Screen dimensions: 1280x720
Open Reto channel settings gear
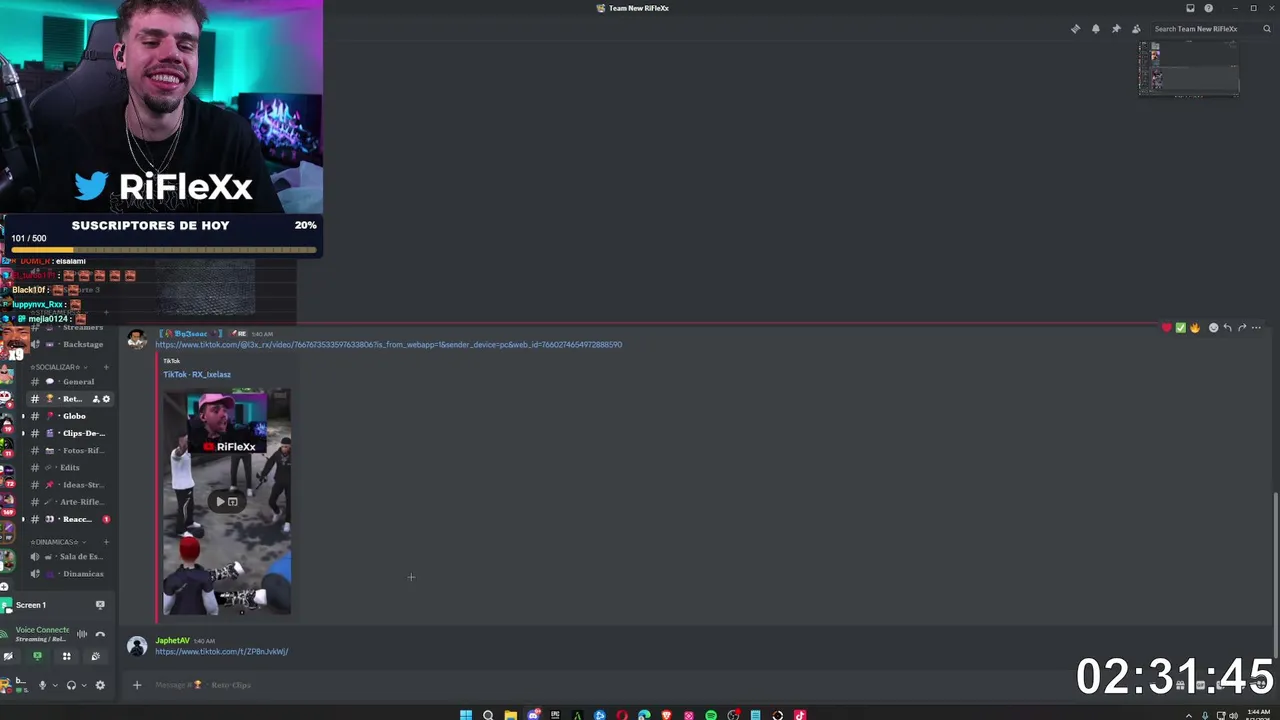coord(106,399)
